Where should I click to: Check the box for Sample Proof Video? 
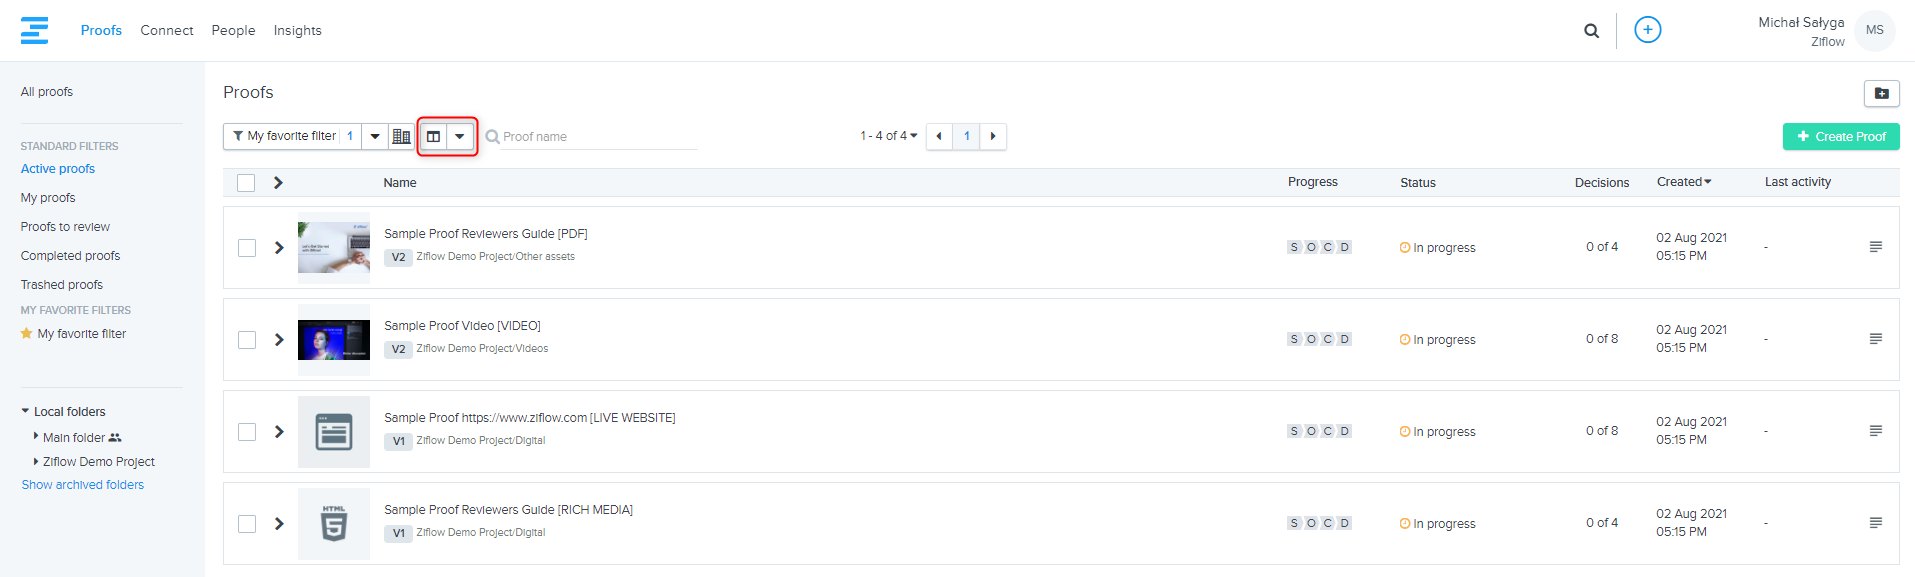click(247, 340)
